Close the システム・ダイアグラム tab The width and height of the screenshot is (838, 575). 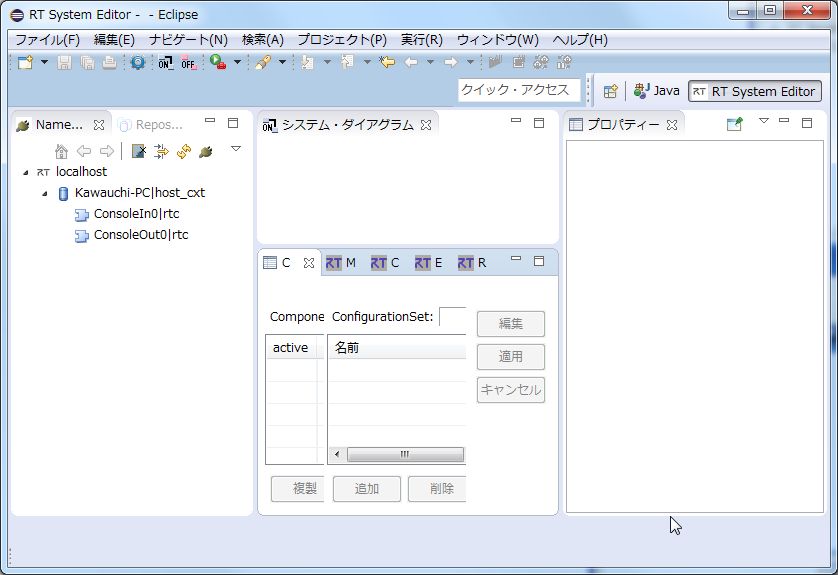pyautogui.click(x=426, y=125)
